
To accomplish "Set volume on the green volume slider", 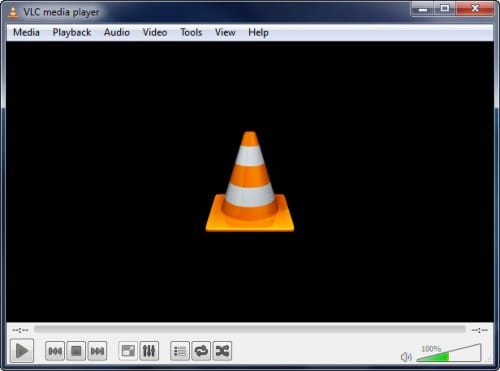I will tap(449, 353).
